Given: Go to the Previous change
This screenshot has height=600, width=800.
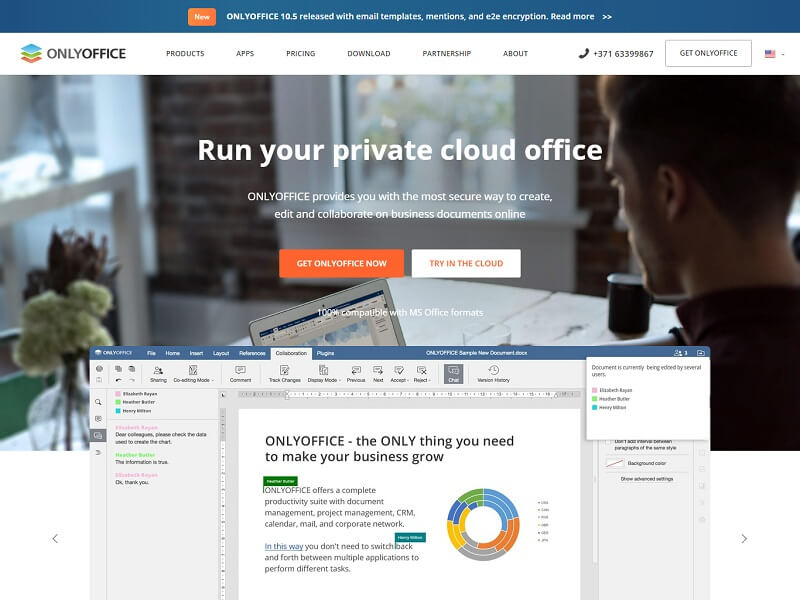Looking at the screenshot, I should (356, 374).
